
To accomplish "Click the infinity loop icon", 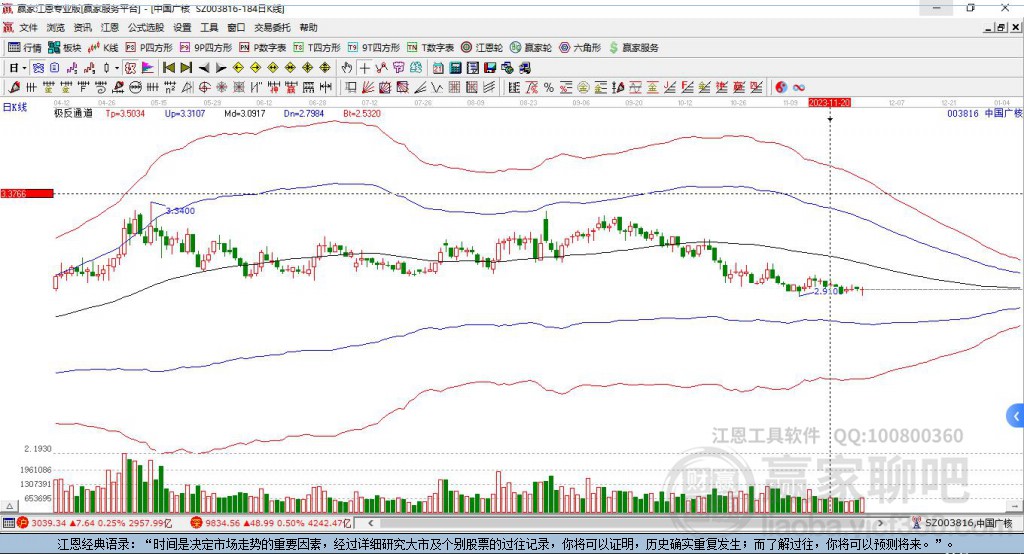I will click(799, 88).
